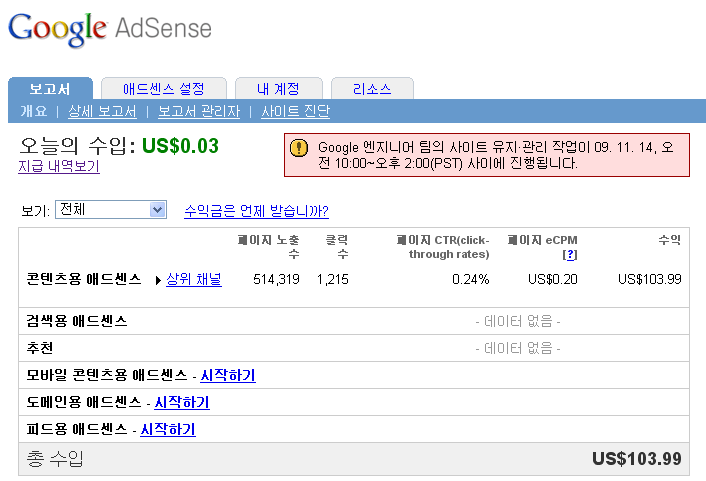Click the eCPM value US$0.20
This screenshot has height=481, width=706.
point(552,279)
